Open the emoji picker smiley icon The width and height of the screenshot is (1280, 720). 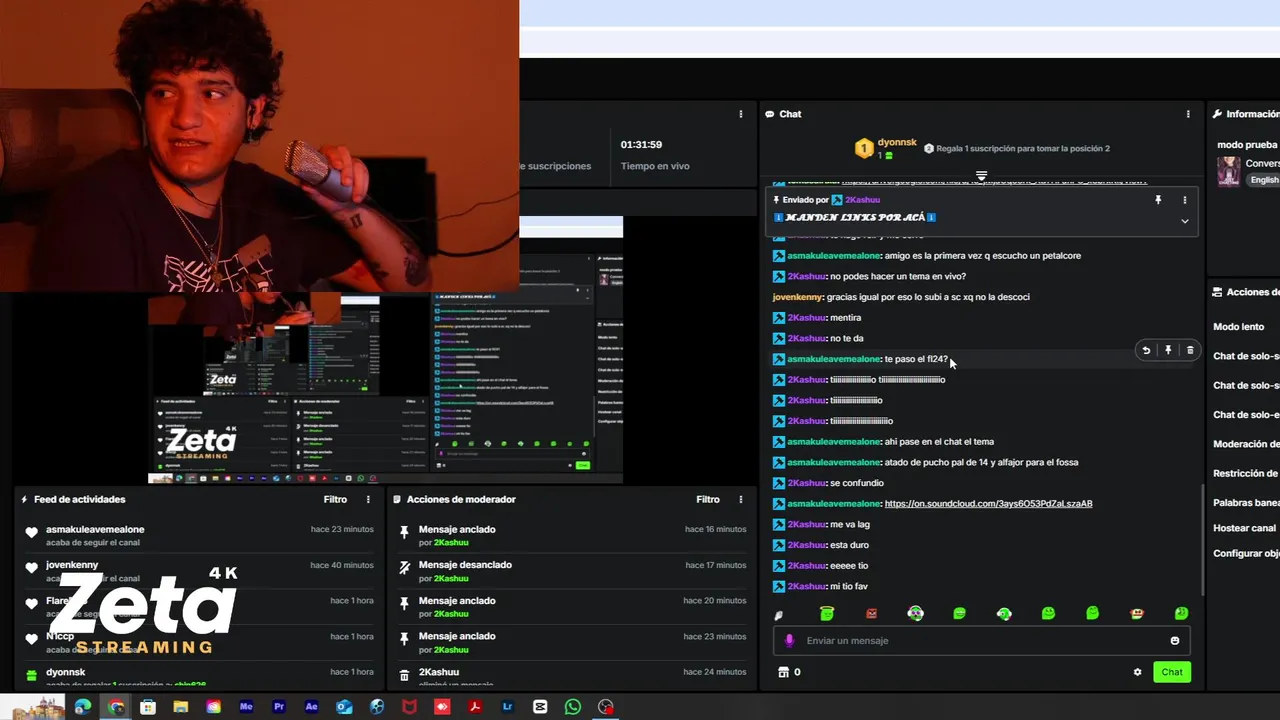tap(1175, 640)
